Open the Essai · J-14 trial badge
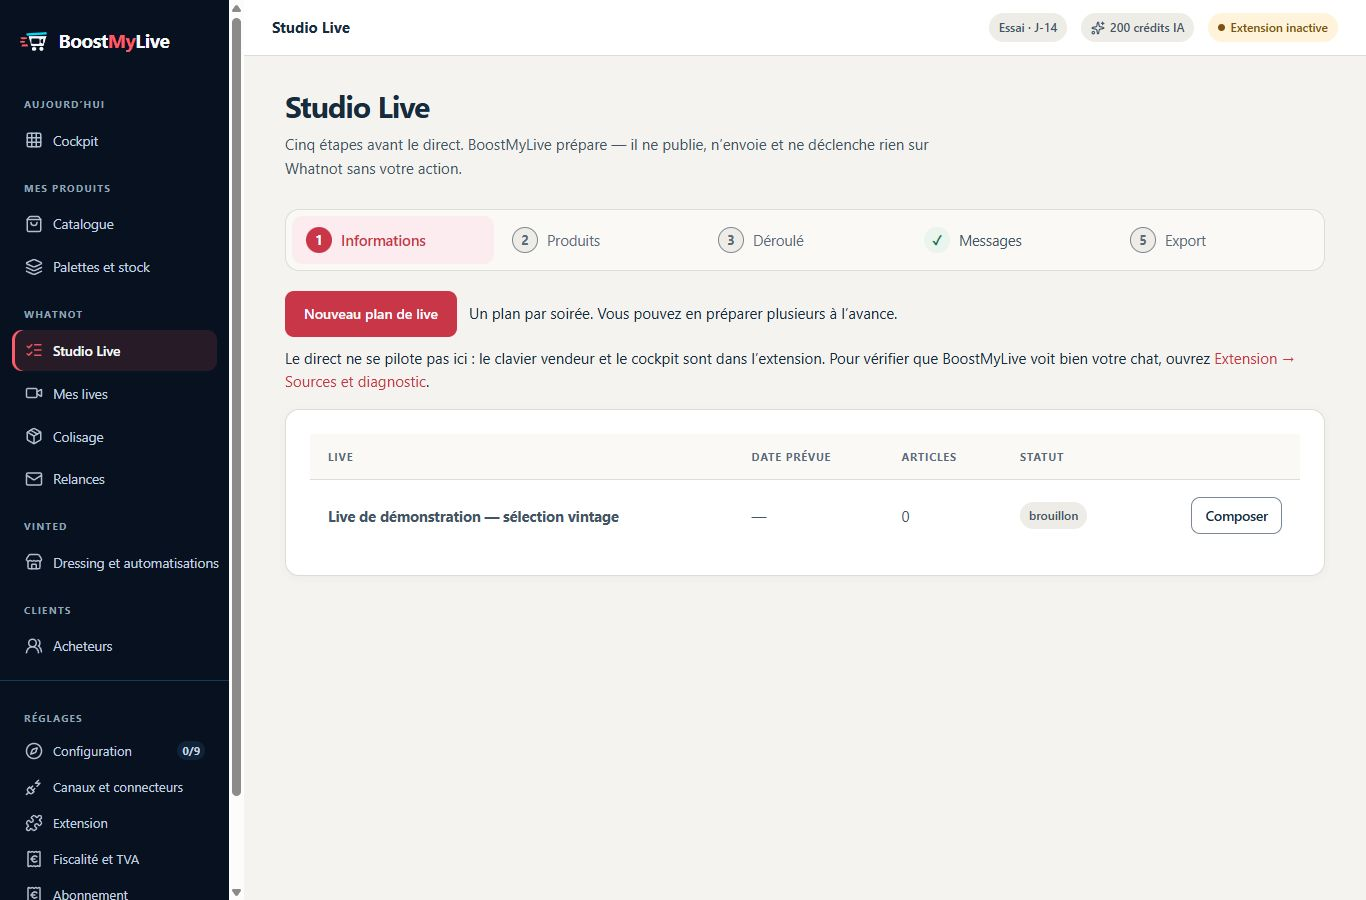Viewport: 1366px width, 900px height. tap(1028, 28)
